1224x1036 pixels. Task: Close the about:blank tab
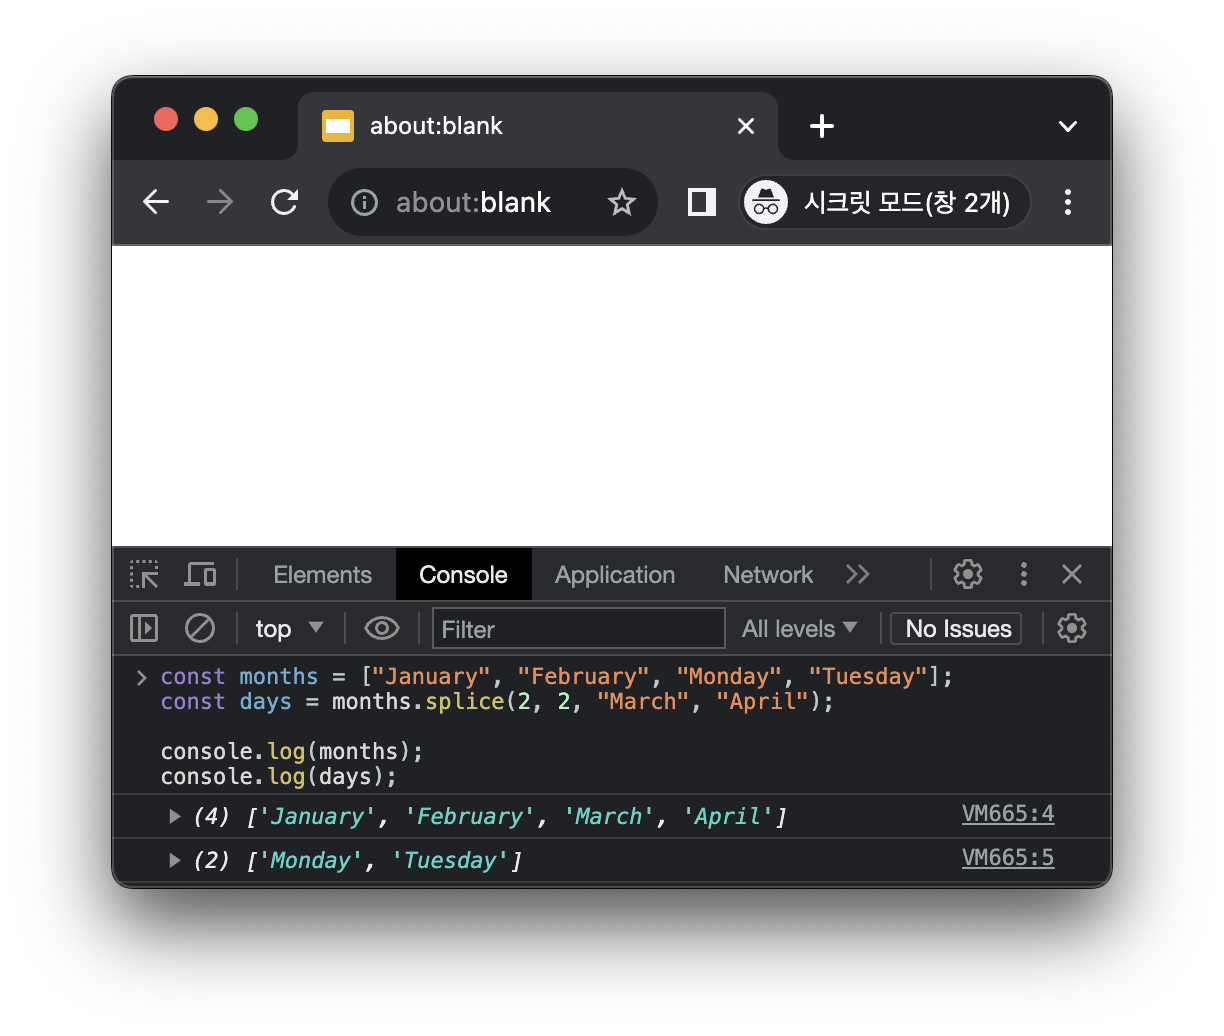tap(746, 126)
